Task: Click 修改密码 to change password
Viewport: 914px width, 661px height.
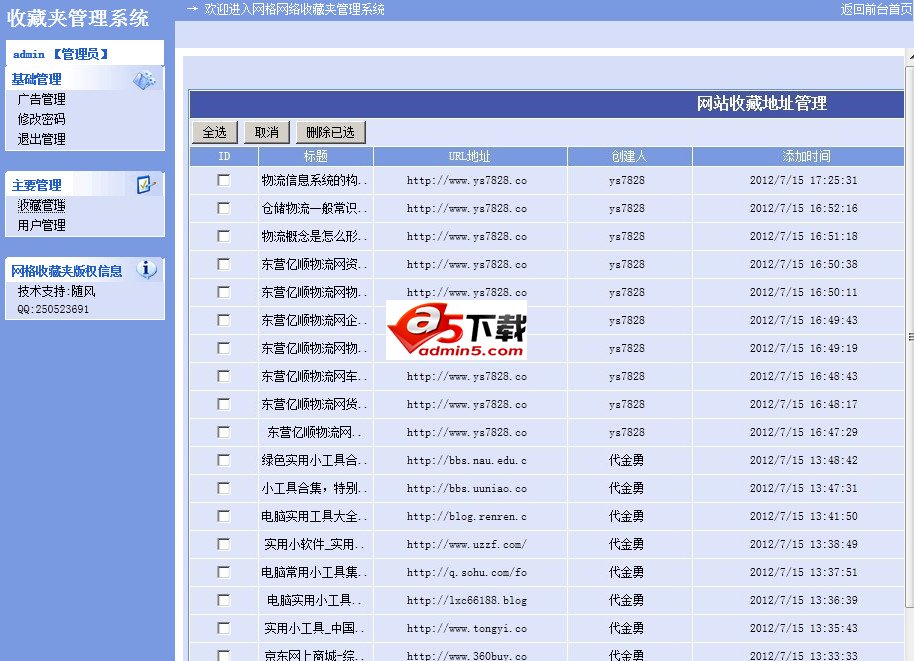Action: click(x=40, y=119)
